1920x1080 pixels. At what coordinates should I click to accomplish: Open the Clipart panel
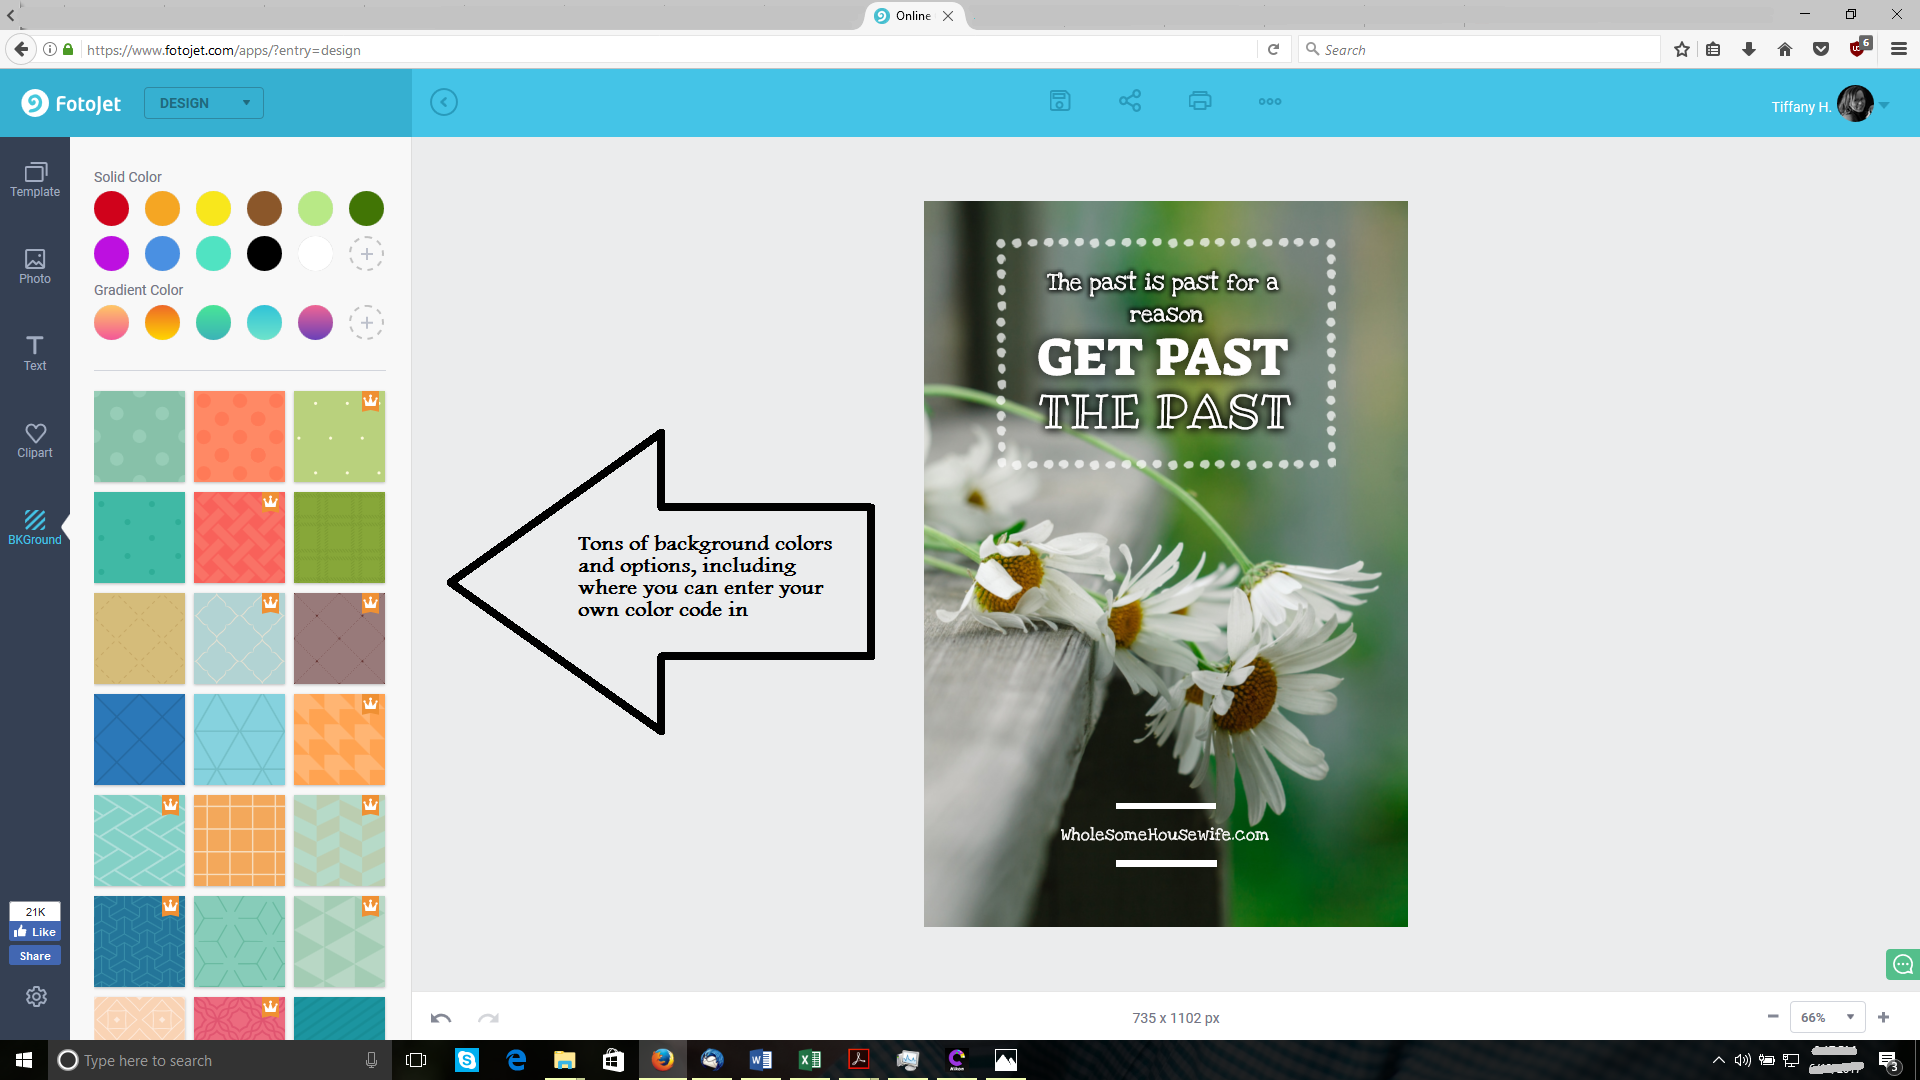click(35, 441)
